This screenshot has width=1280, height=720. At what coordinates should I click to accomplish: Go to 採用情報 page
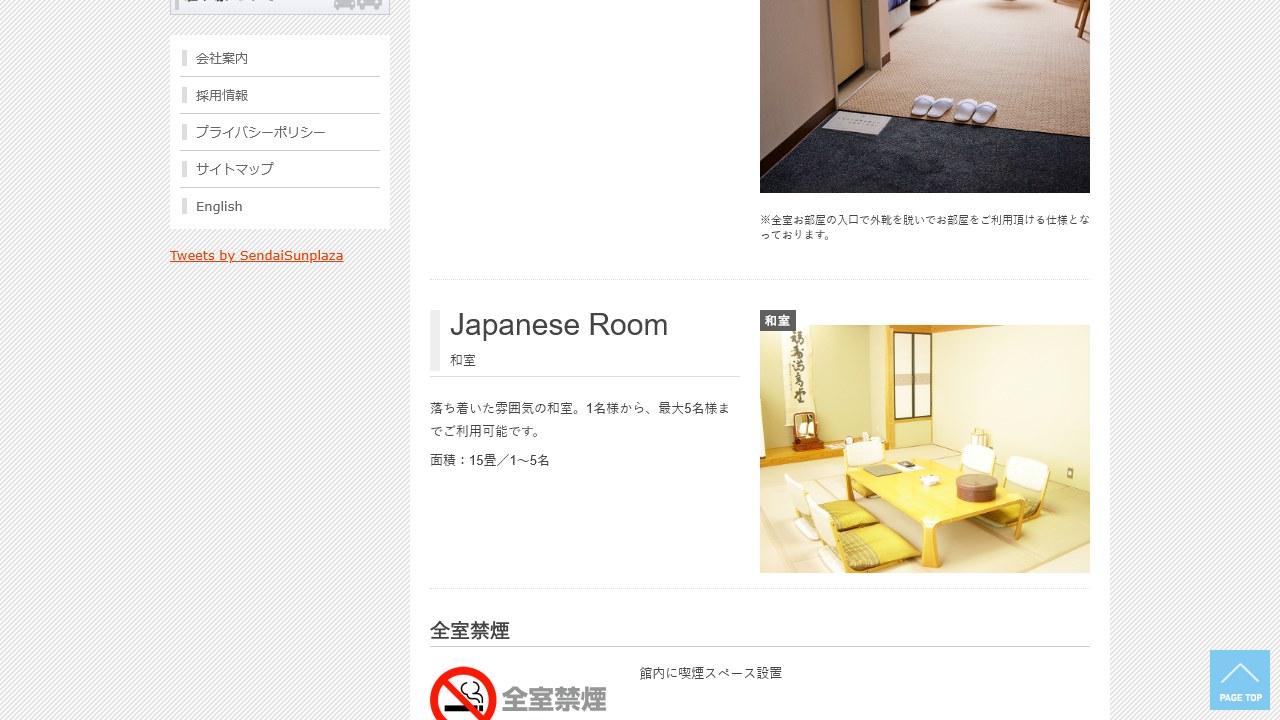click(280, 96)
